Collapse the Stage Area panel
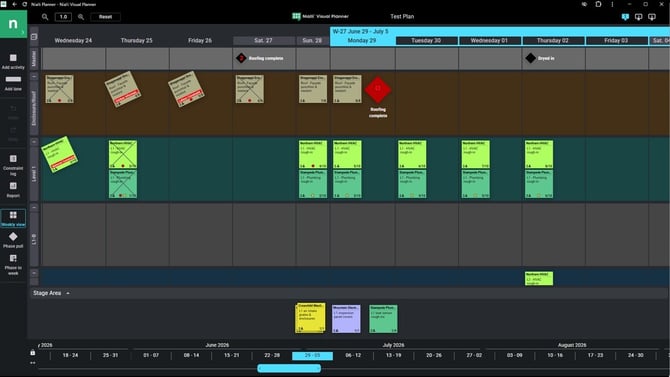The width and height of the screenshot is (670, 377). coord(68,293)
